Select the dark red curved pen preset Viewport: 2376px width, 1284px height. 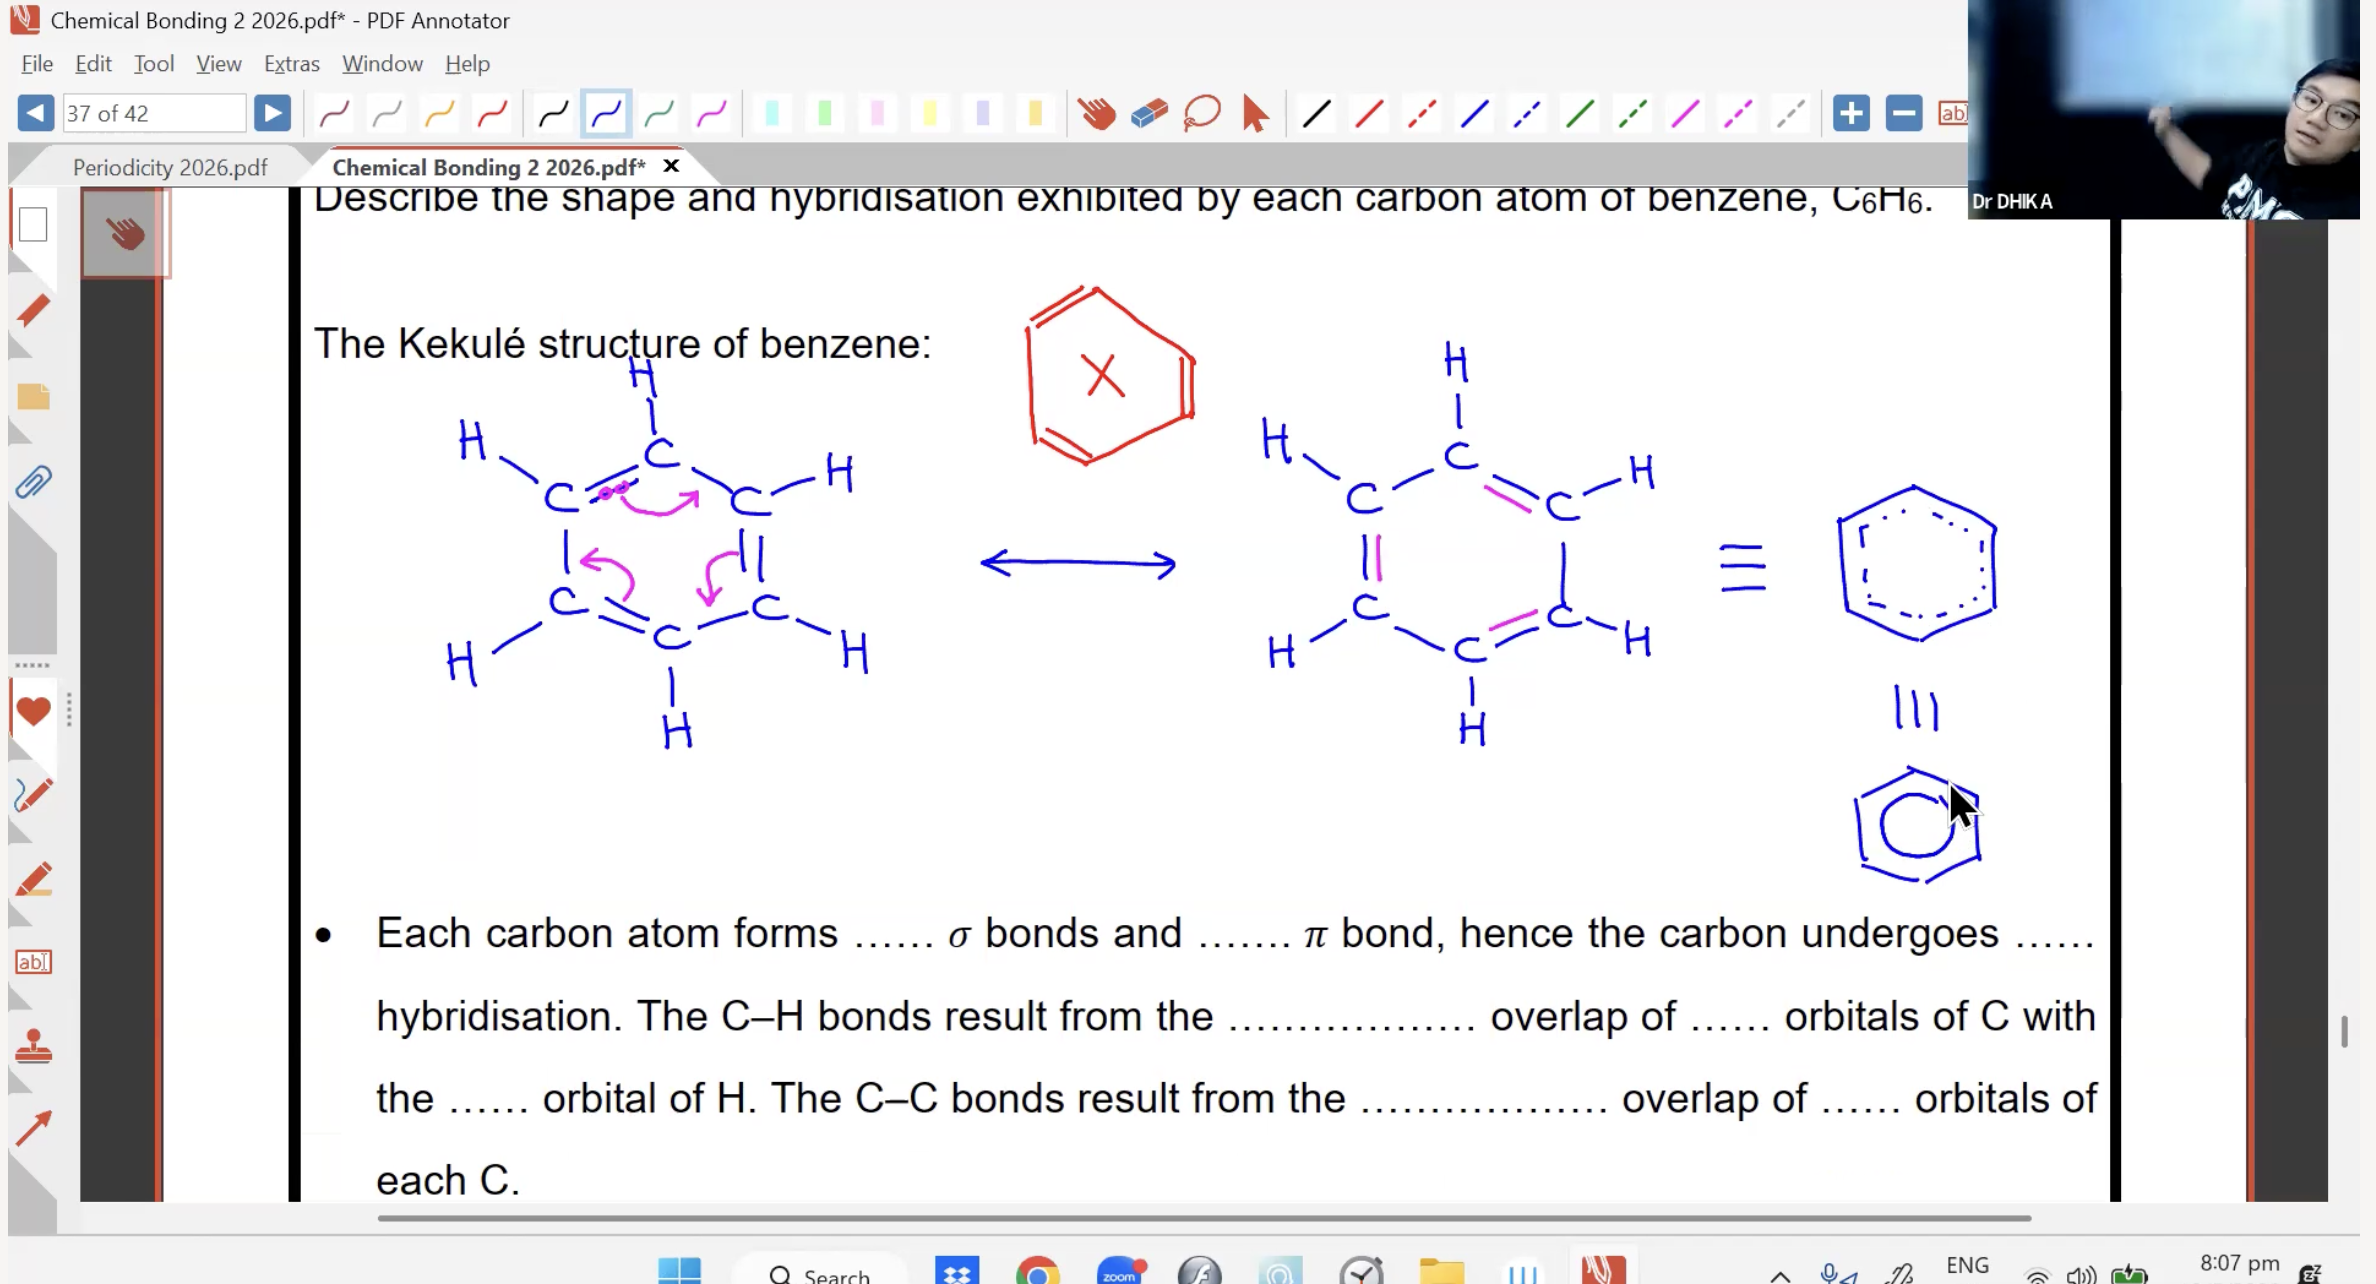point(335,113)
